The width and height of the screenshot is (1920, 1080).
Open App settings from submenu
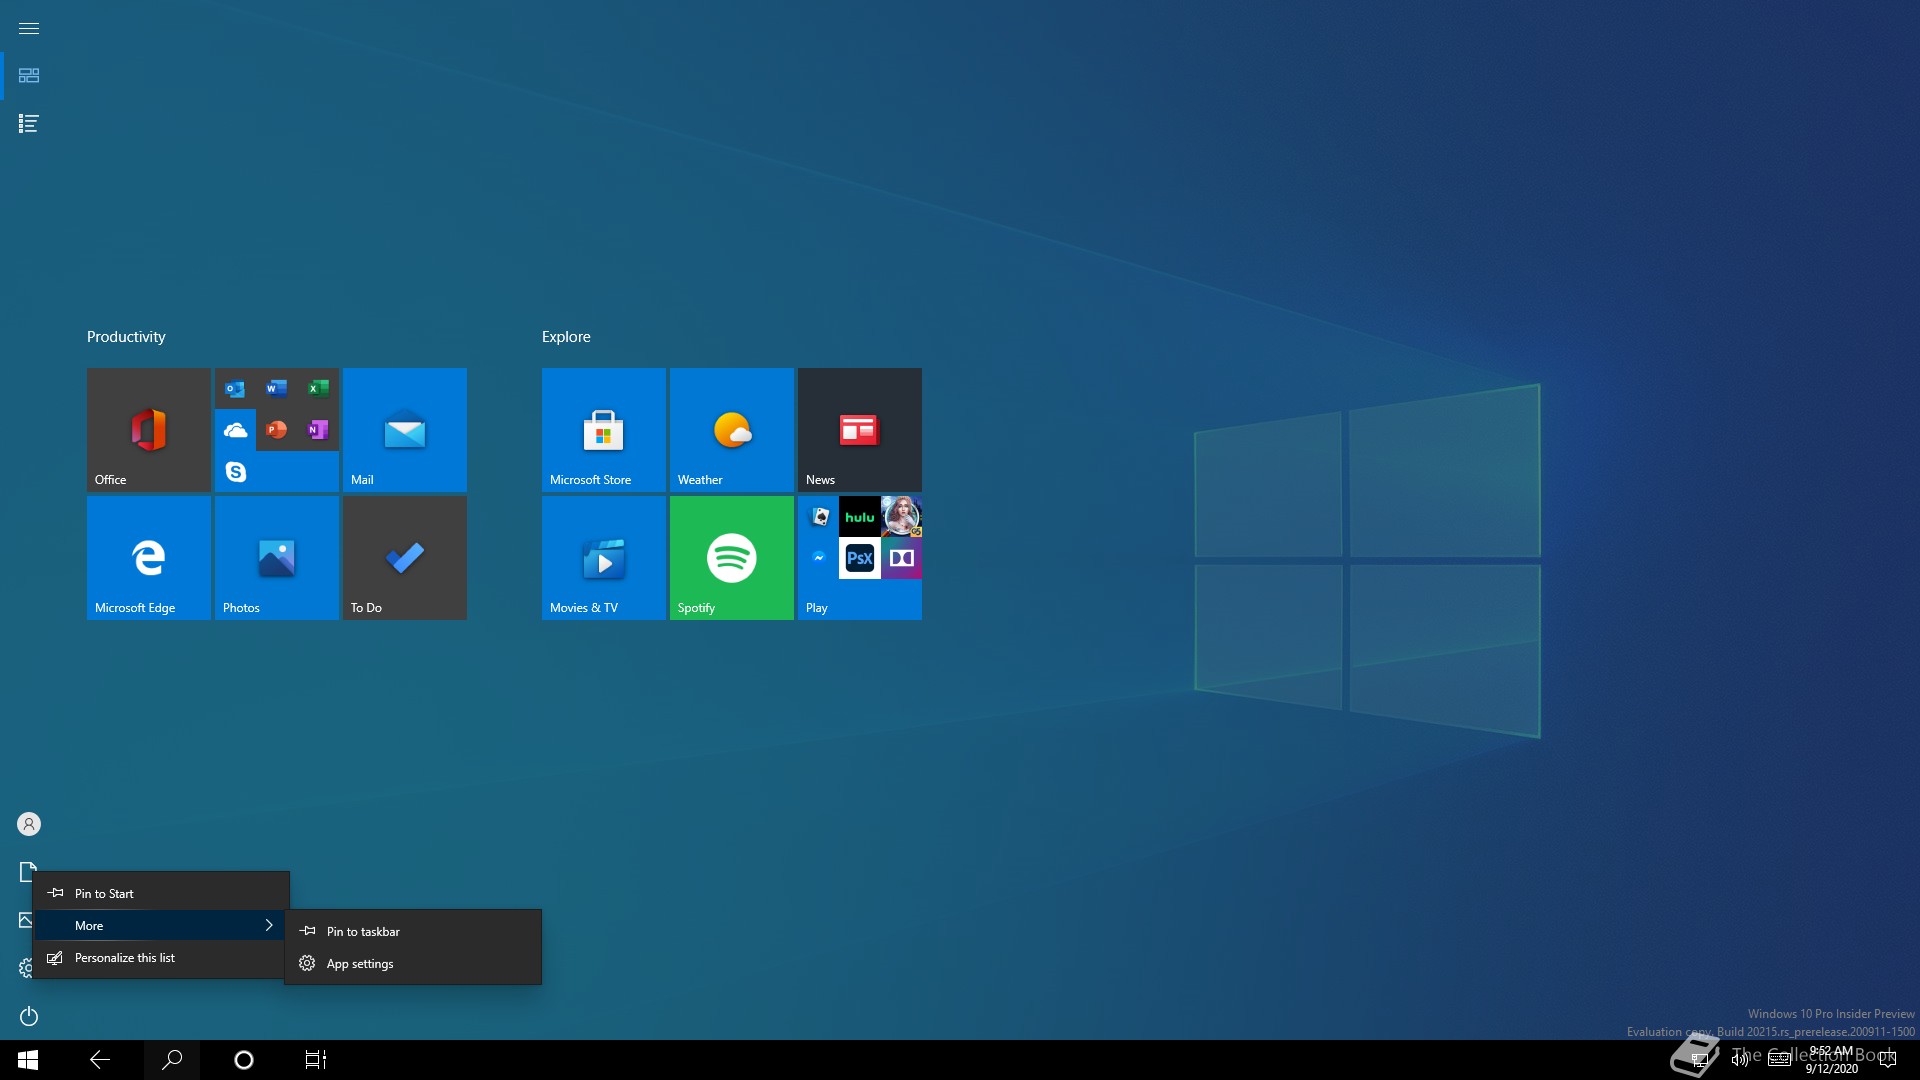413,963
